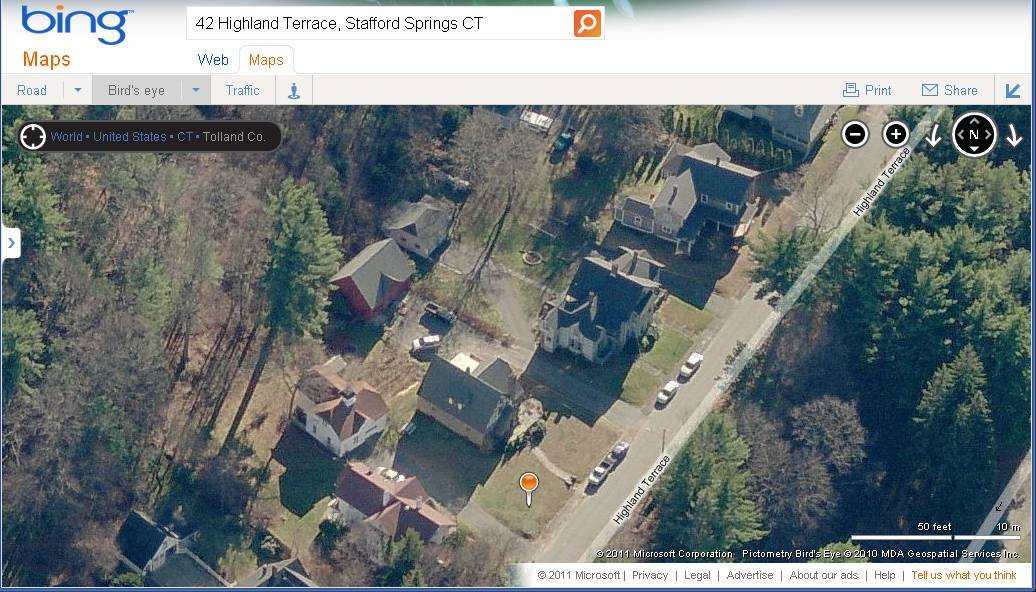Click the compass N control
This screenshot has height=592, width=1036.
[974, 135]
